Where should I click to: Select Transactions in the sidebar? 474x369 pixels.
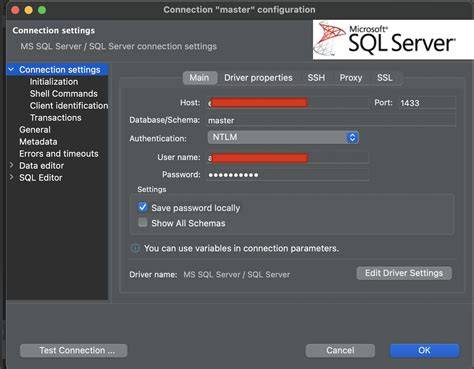tap(56, 118)
